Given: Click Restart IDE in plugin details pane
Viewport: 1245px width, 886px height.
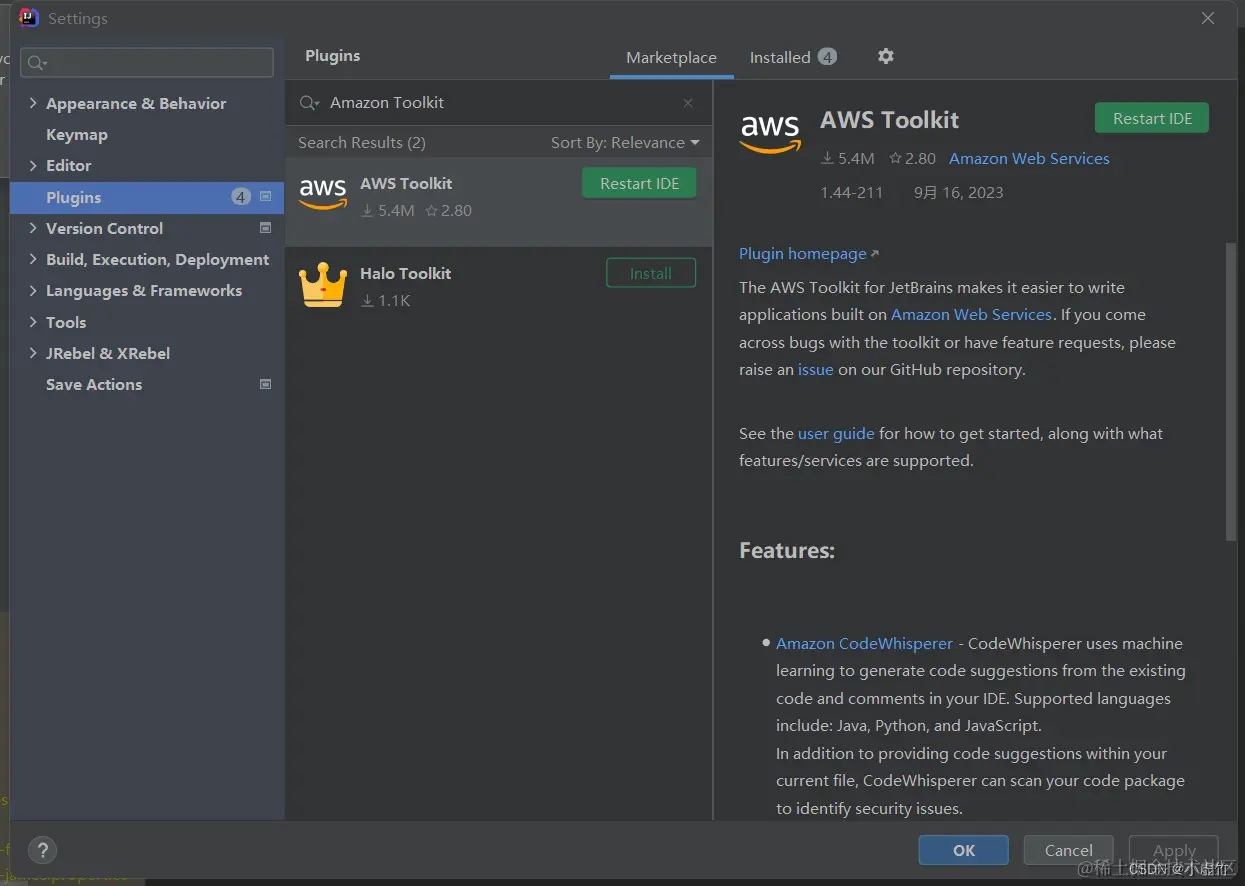Looking at the screenshot, I should pos(1152,118).
